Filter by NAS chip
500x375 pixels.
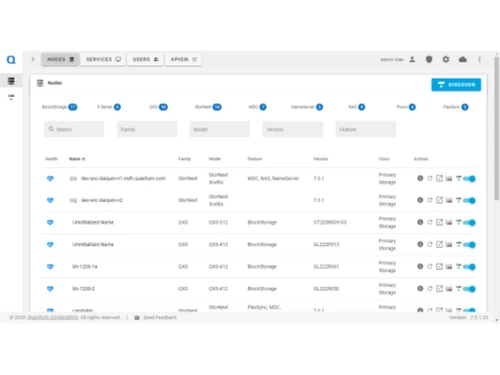[356, 107]
